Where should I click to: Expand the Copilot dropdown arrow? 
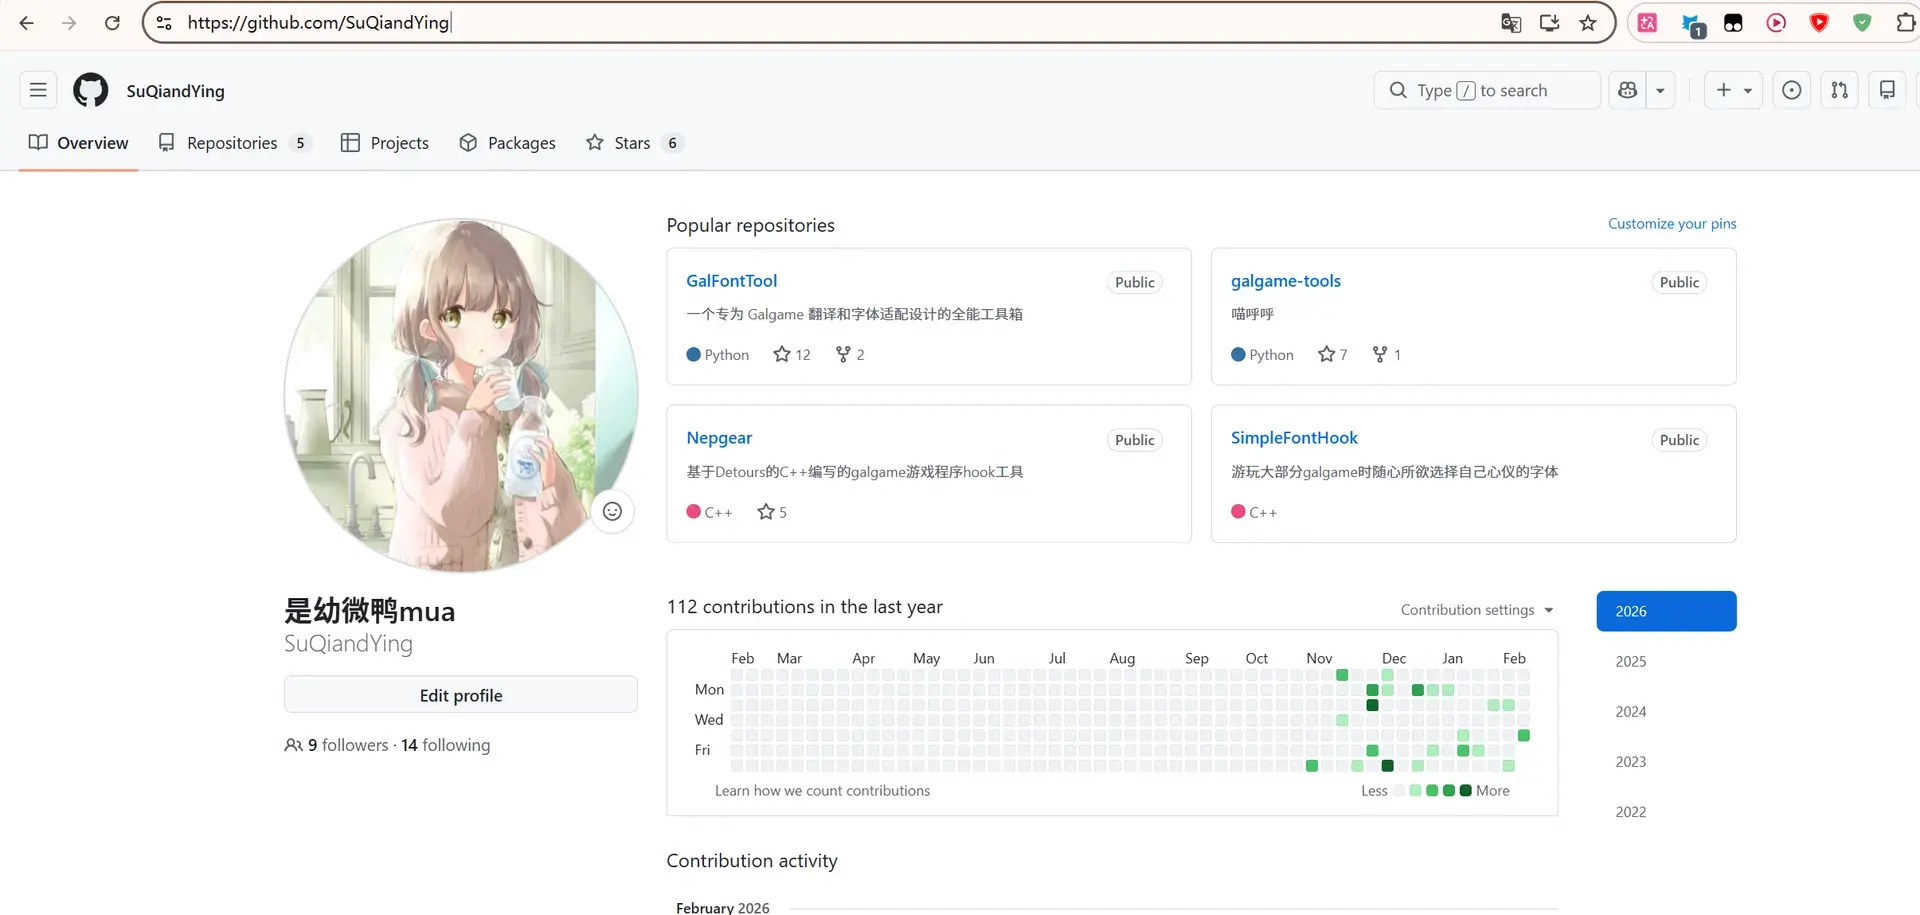(x=1660, y=90)
